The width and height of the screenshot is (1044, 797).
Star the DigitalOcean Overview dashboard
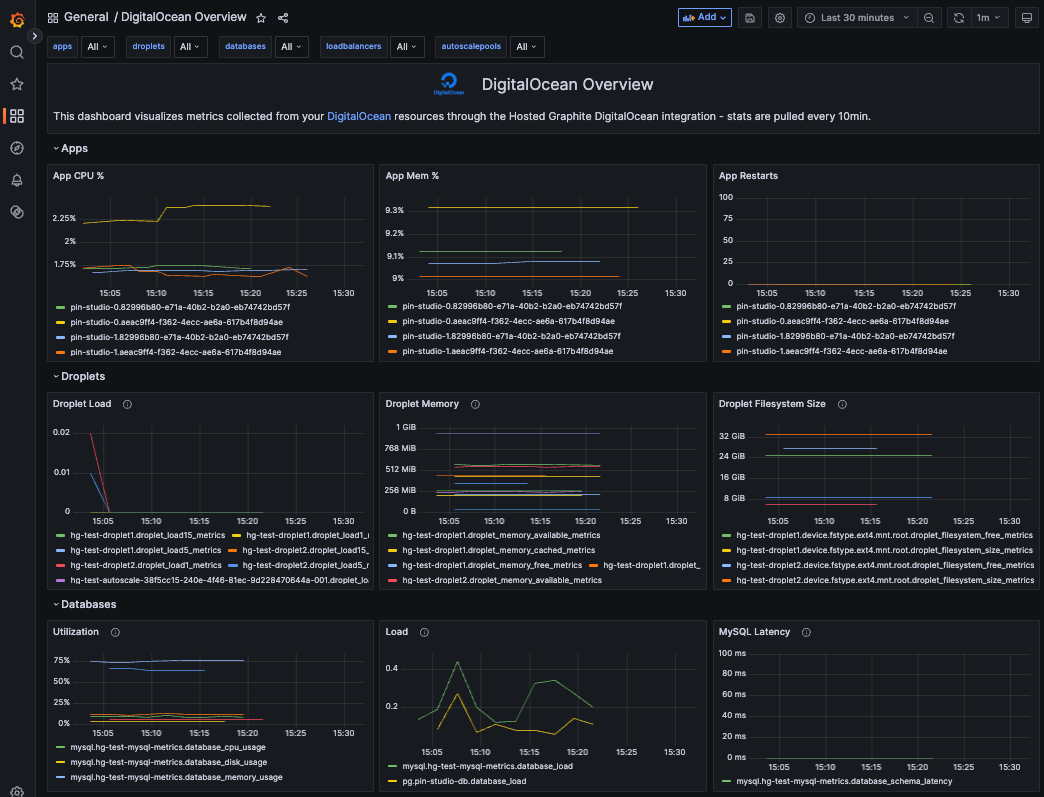pyautogui.click(x=261, y=18)
